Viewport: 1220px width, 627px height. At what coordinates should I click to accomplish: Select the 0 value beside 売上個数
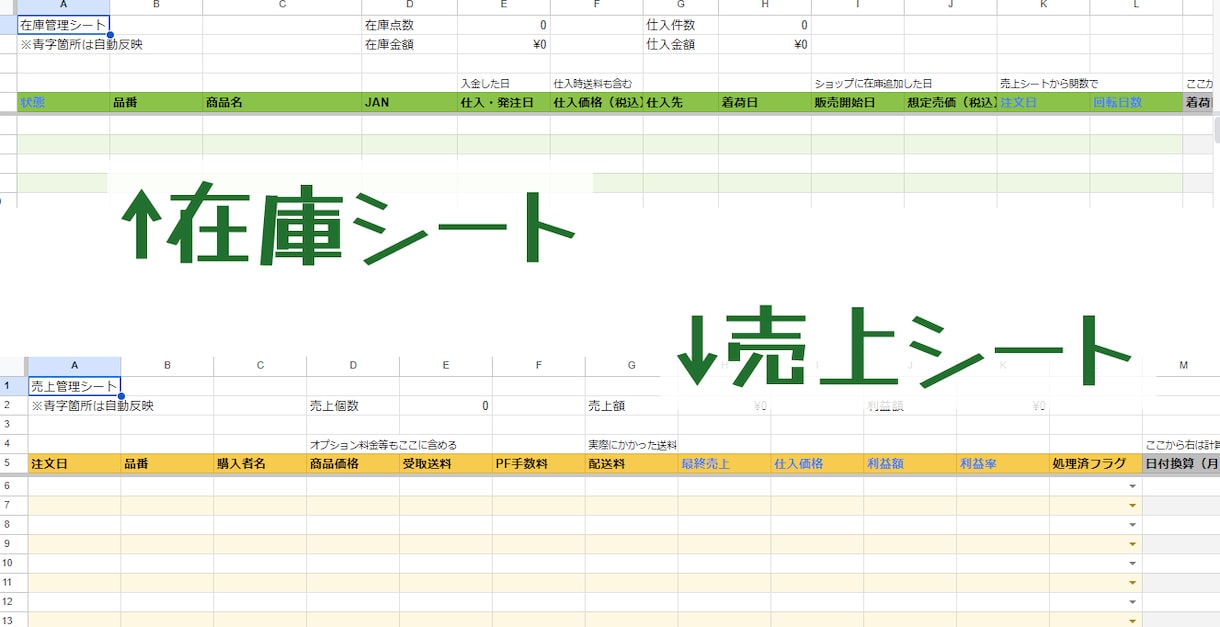pos(446,405)
